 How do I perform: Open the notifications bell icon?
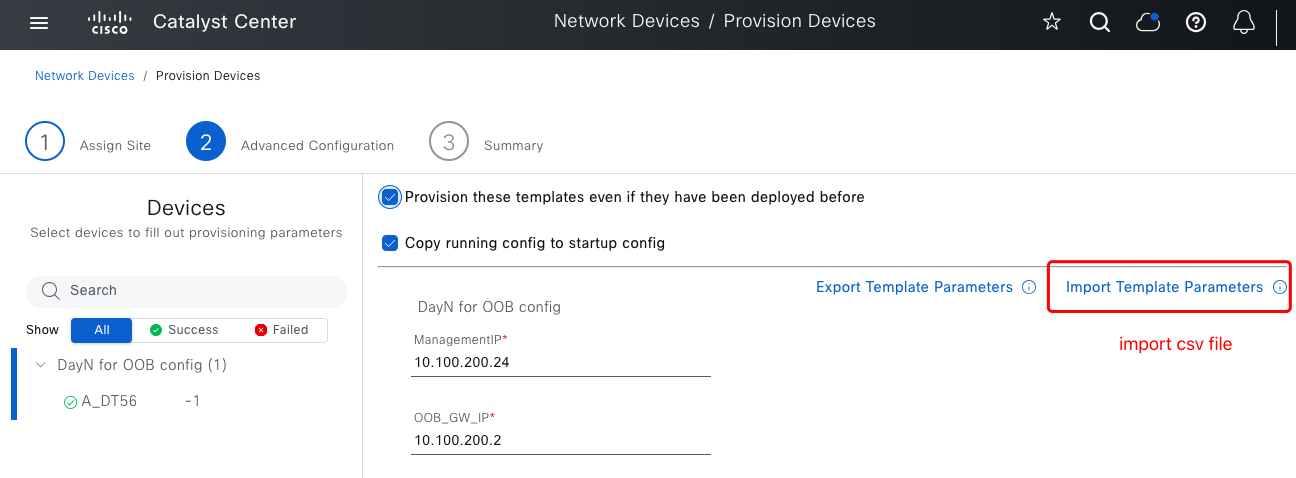tap(1244, 22)
